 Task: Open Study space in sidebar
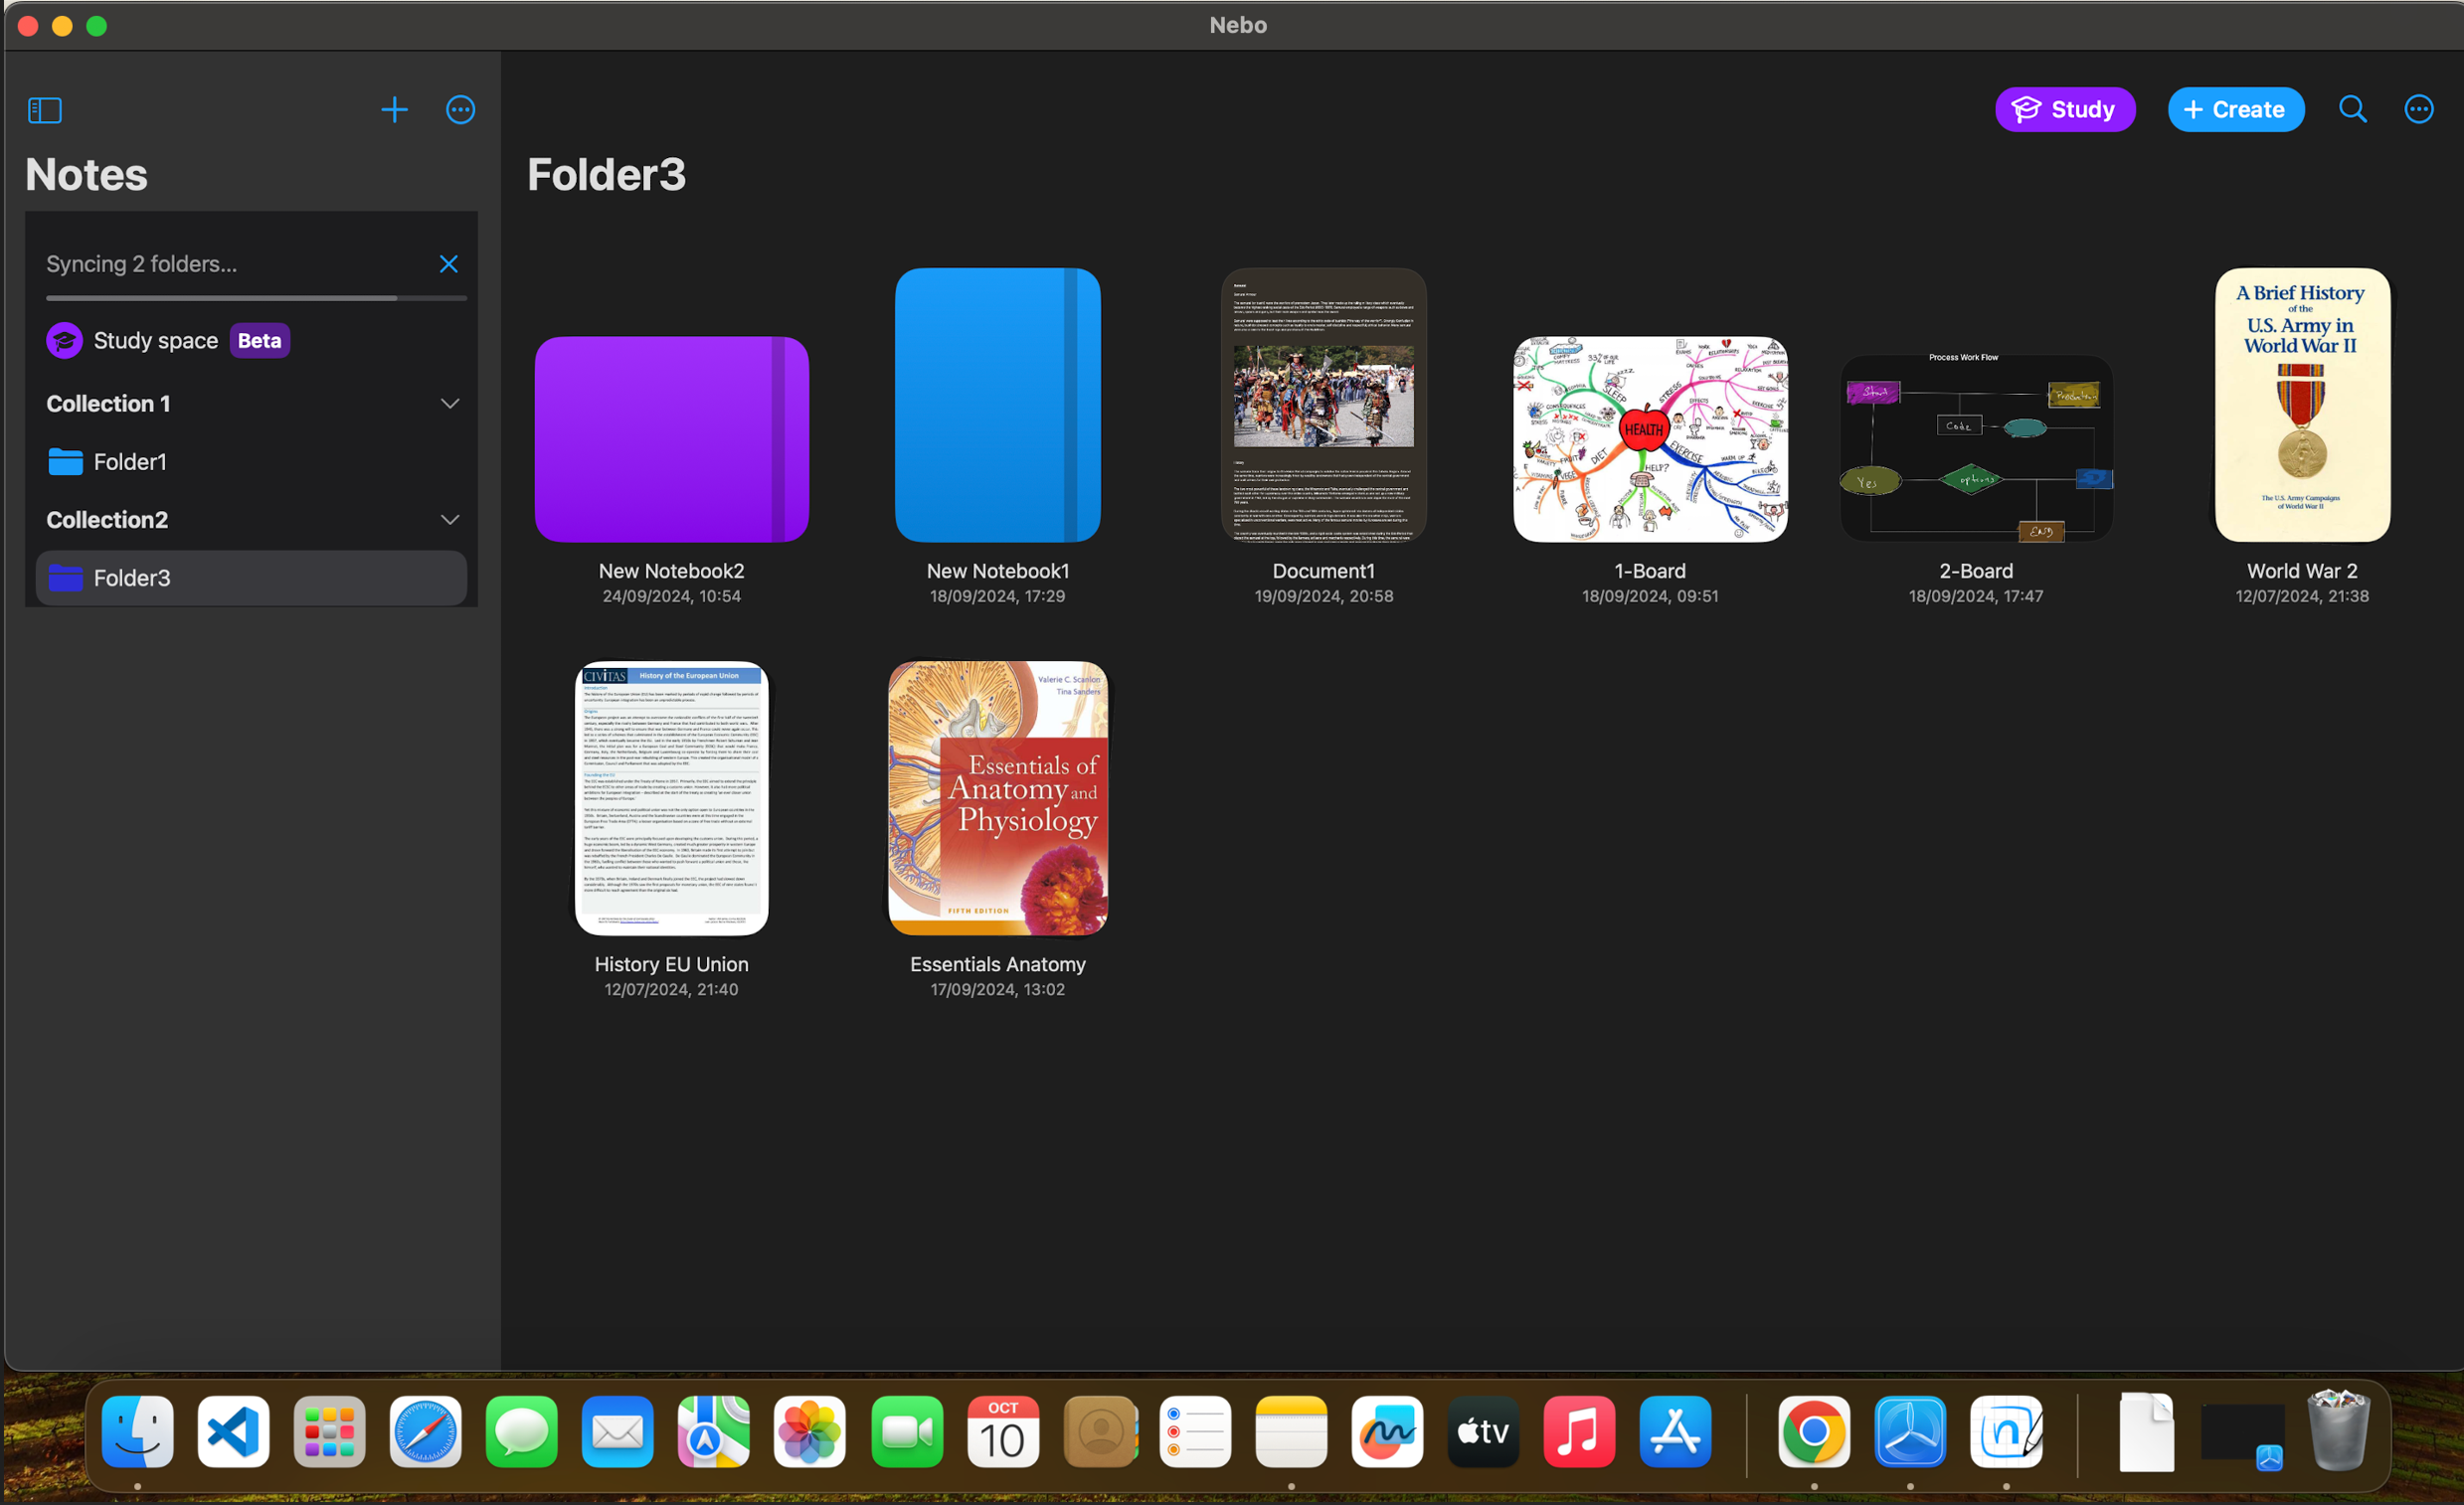(155, 341)
